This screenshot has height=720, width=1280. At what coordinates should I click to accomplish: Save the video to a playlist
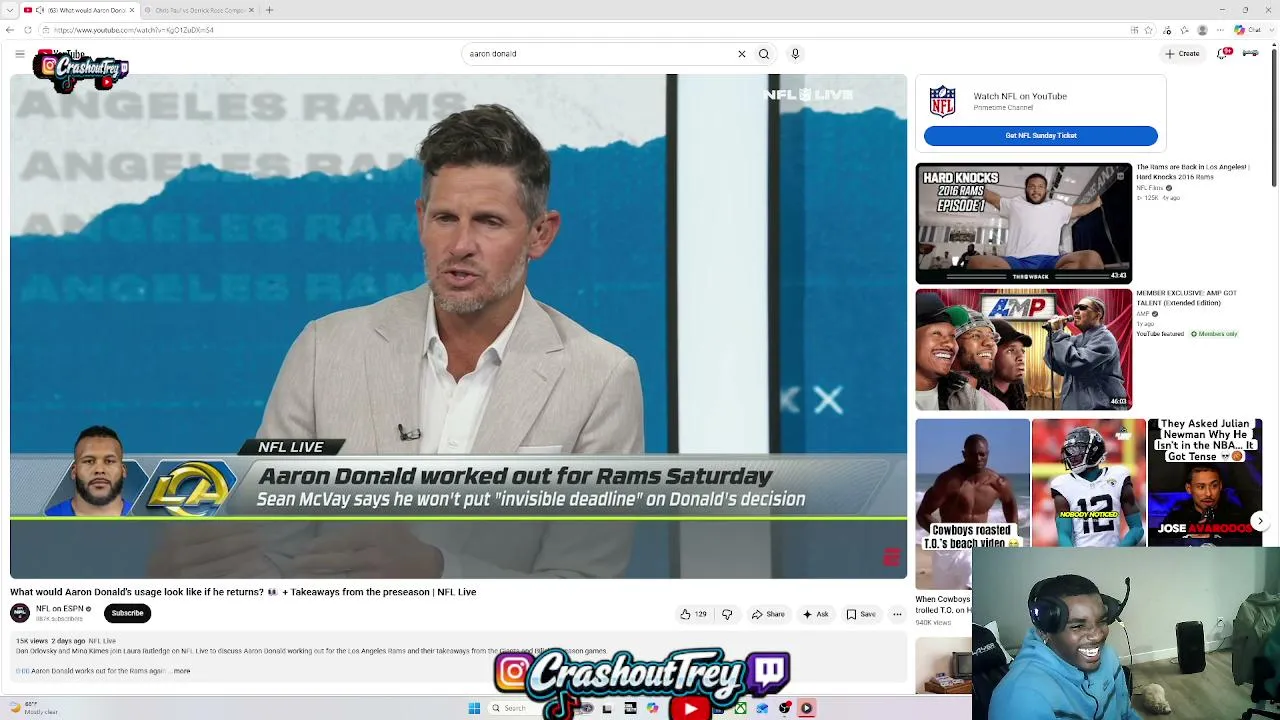click(x=861, y=614)
